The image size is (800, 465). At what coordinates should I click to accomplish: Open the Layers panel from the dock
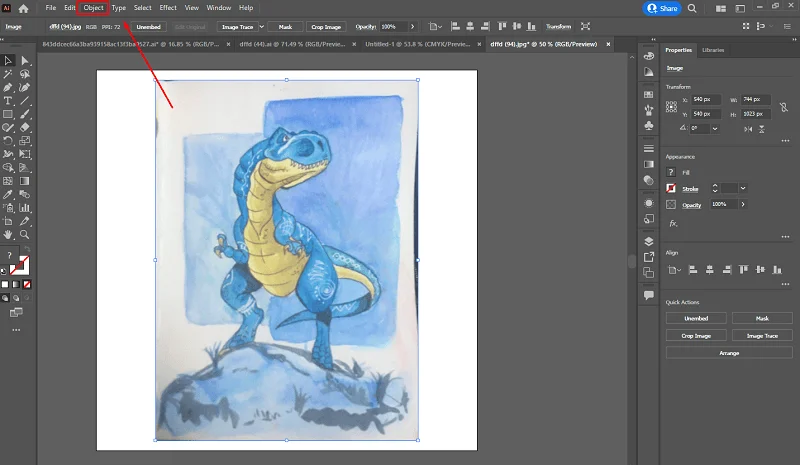[648, 241]
